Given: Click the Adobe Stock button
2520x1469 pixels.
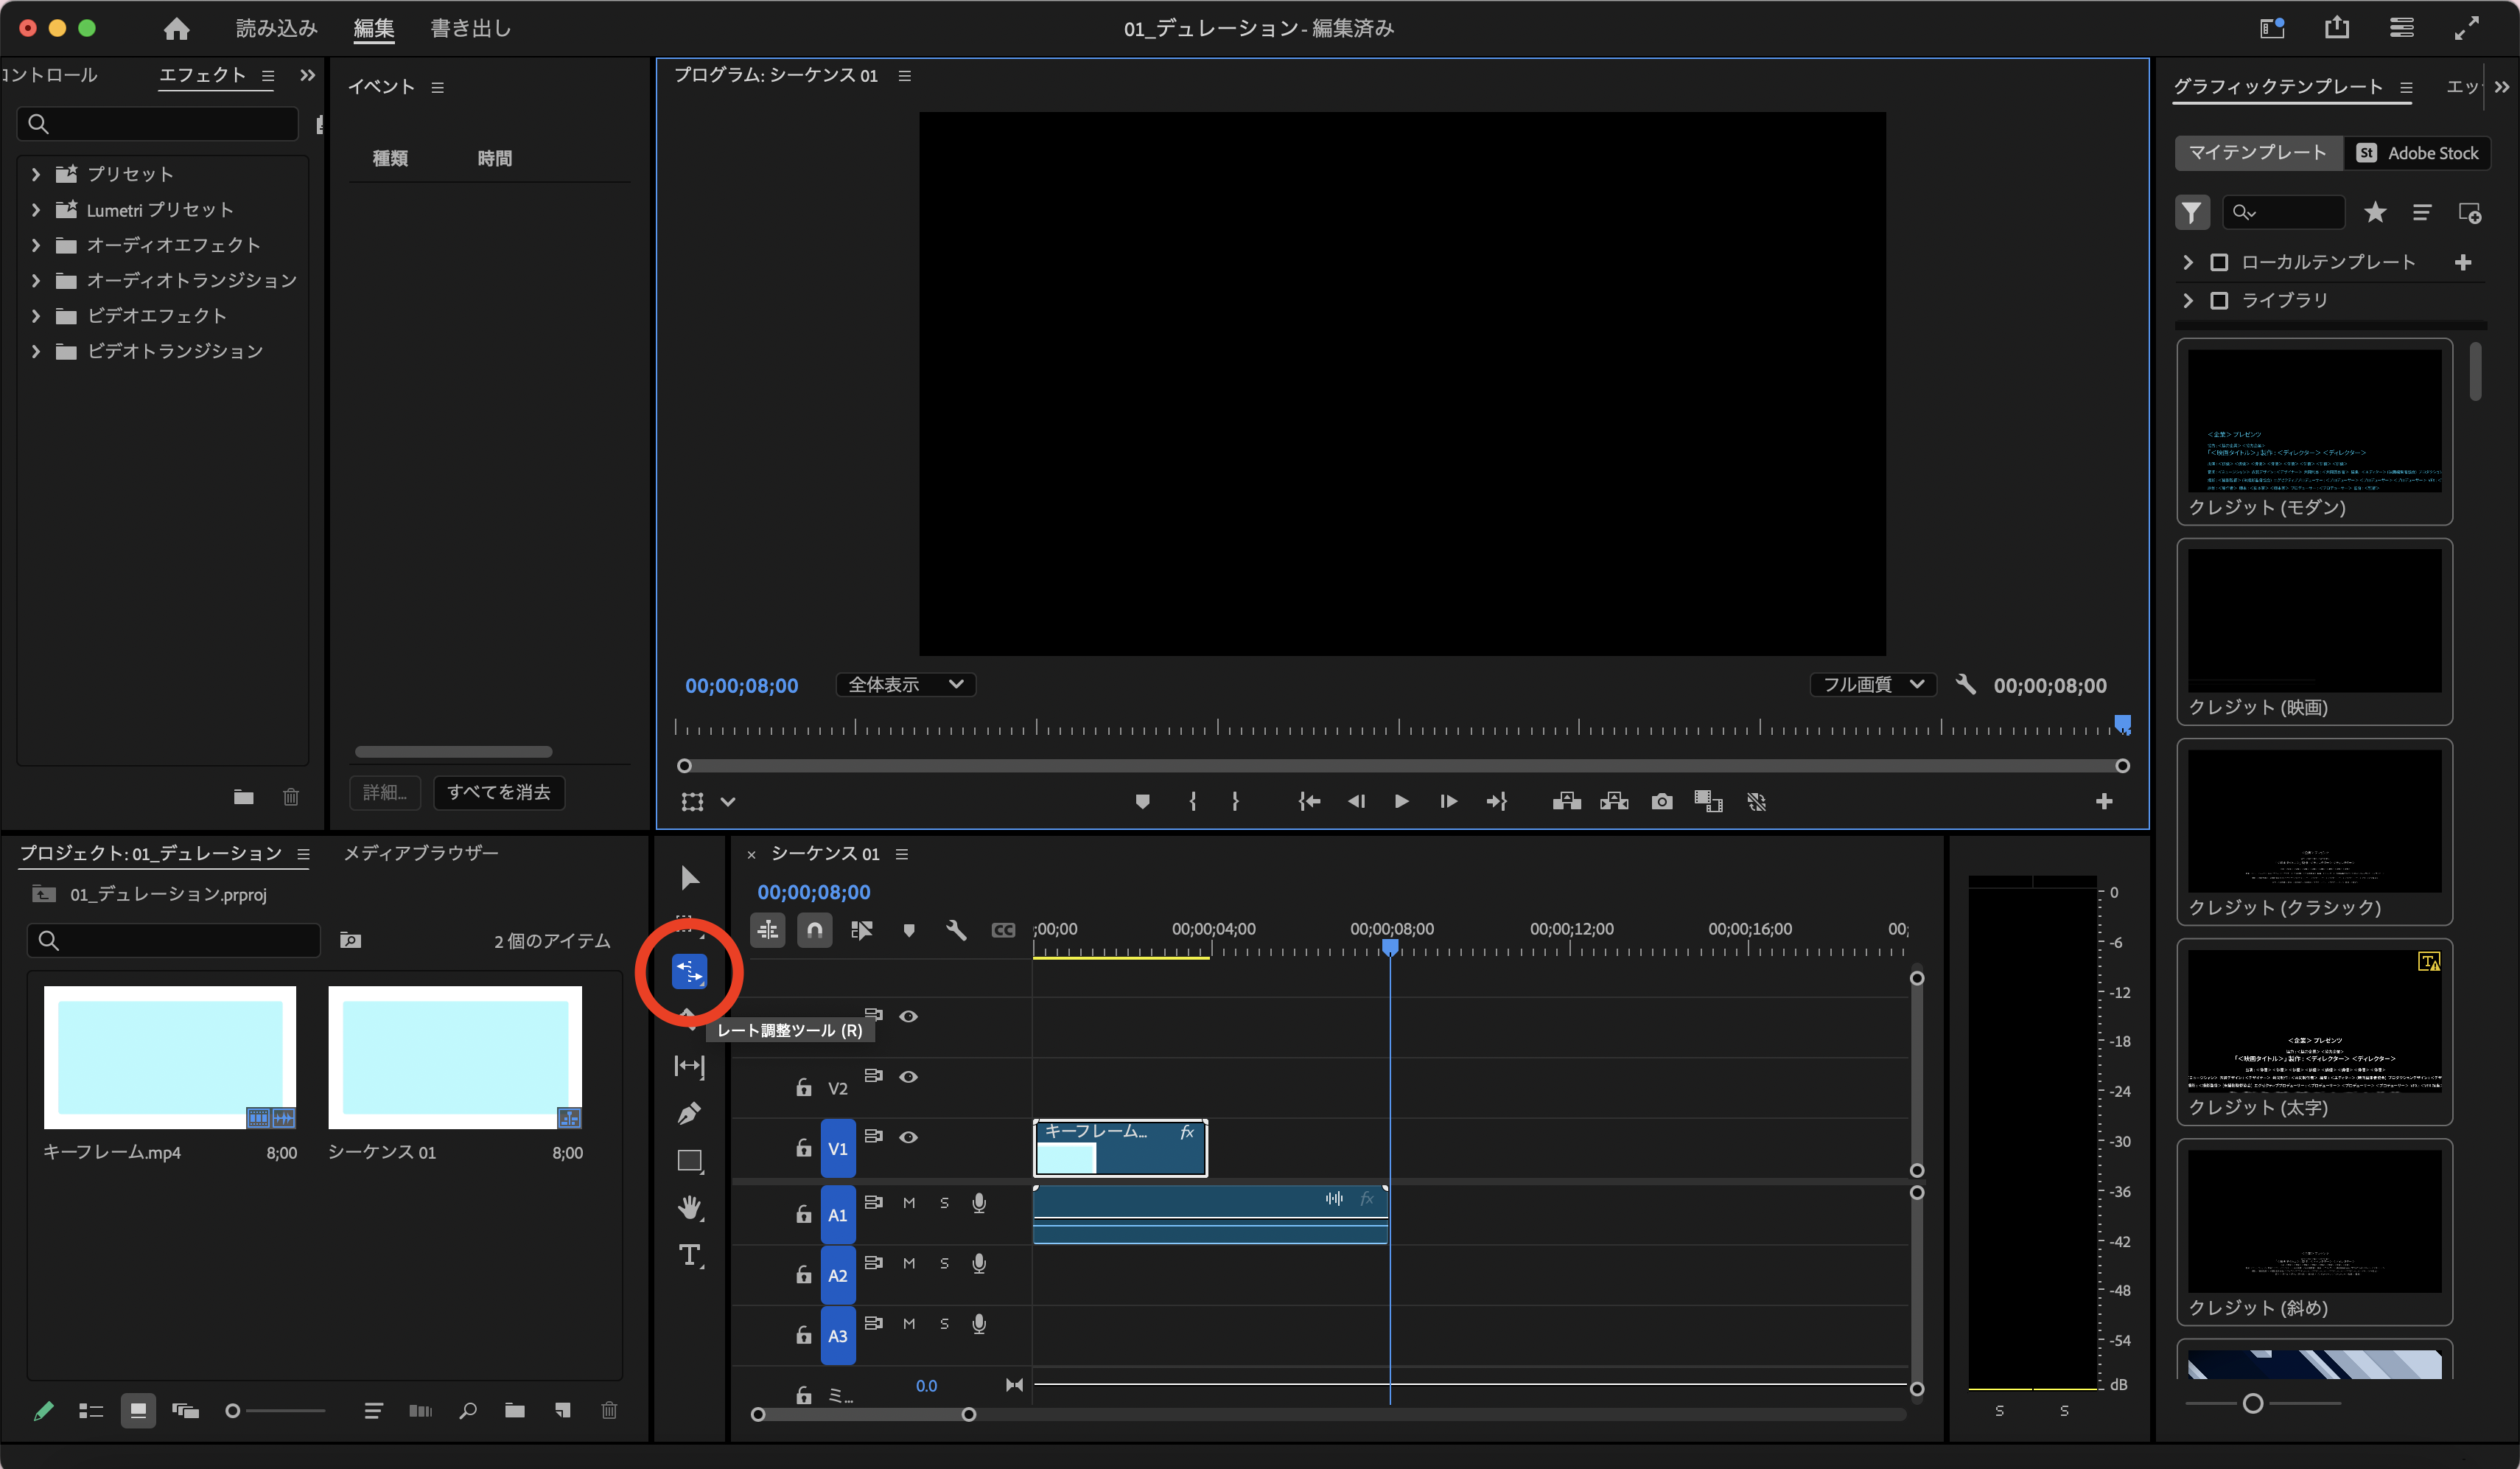Looking at the screenshot, I should (x=2417, y=153).
